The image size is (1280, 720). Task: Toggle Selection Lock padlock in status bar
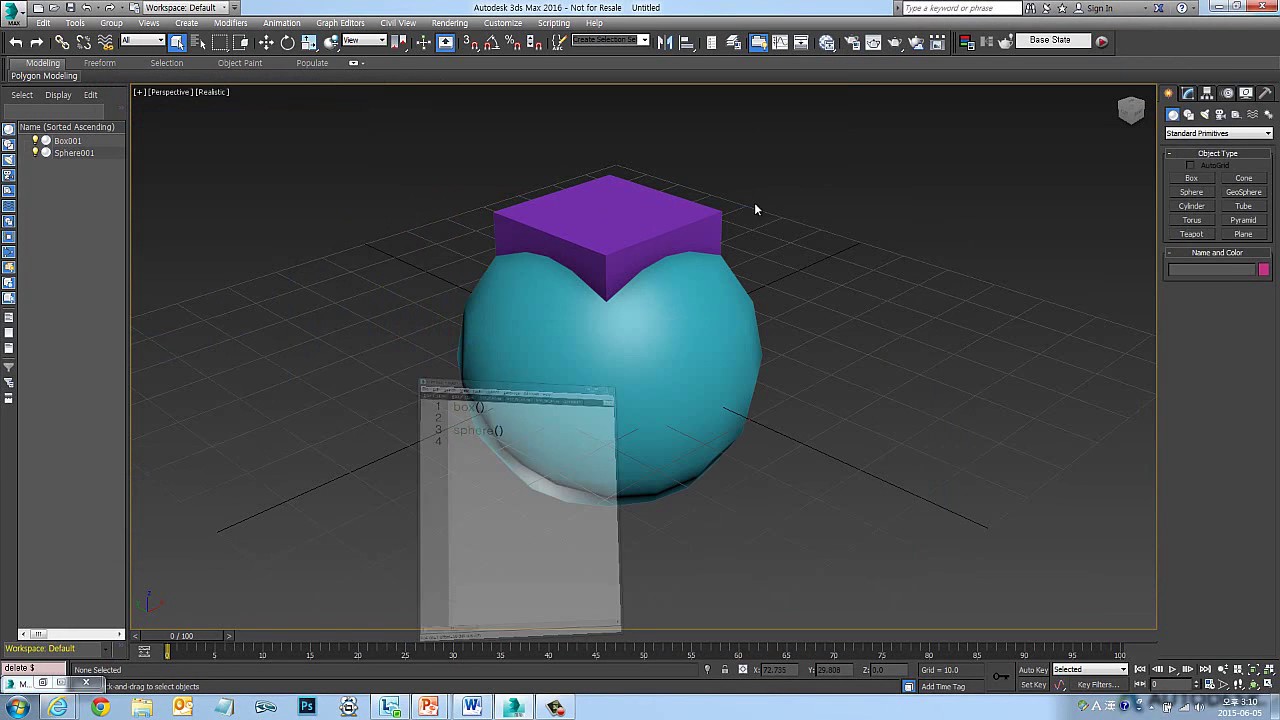click(725, 669)
